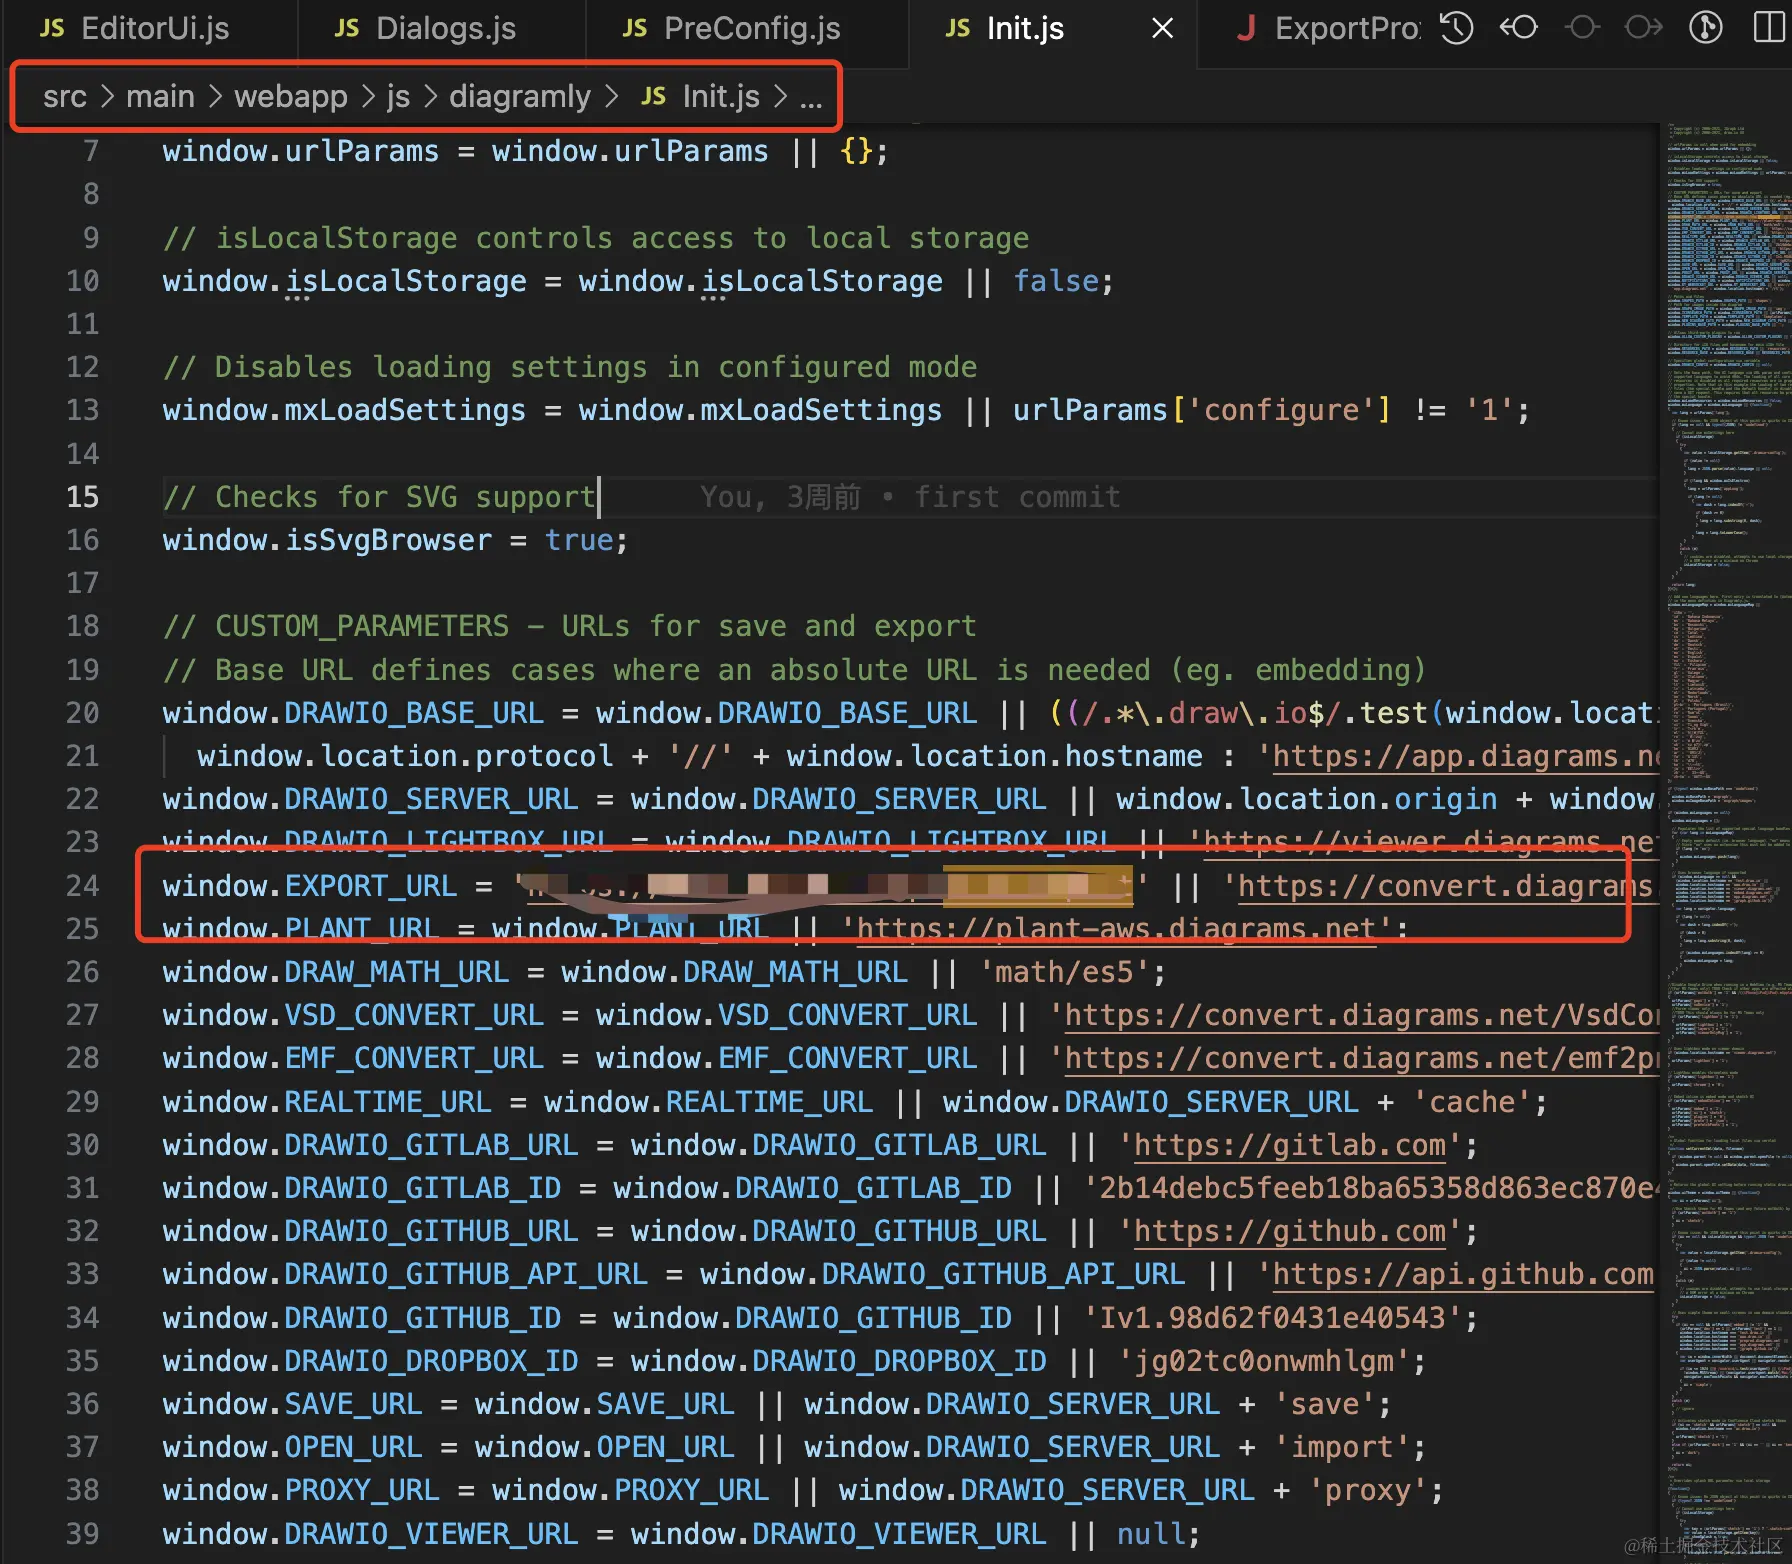The image size is (1792, 1564).
Task: Click line number 39 in the gutter
Action: (x=83, y=1534)
